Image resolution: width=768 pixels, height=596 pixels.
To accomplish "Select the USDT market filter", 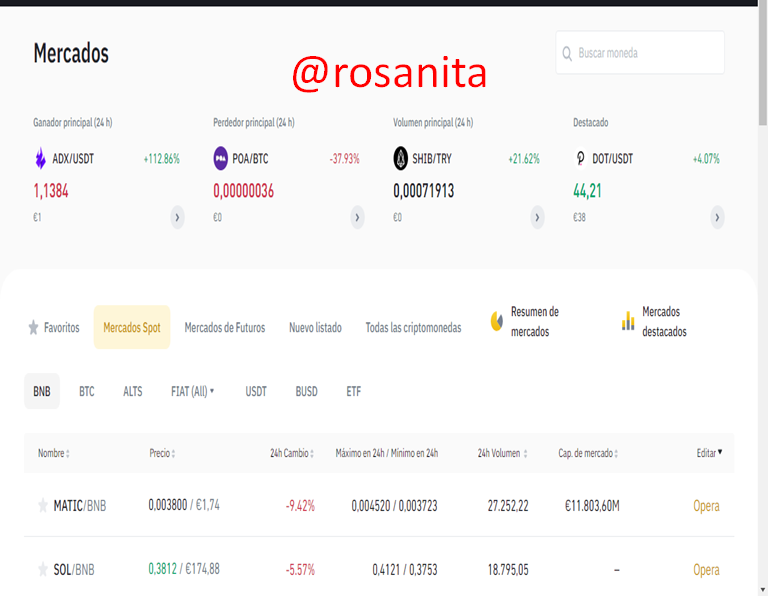I will tap(256, 391).
